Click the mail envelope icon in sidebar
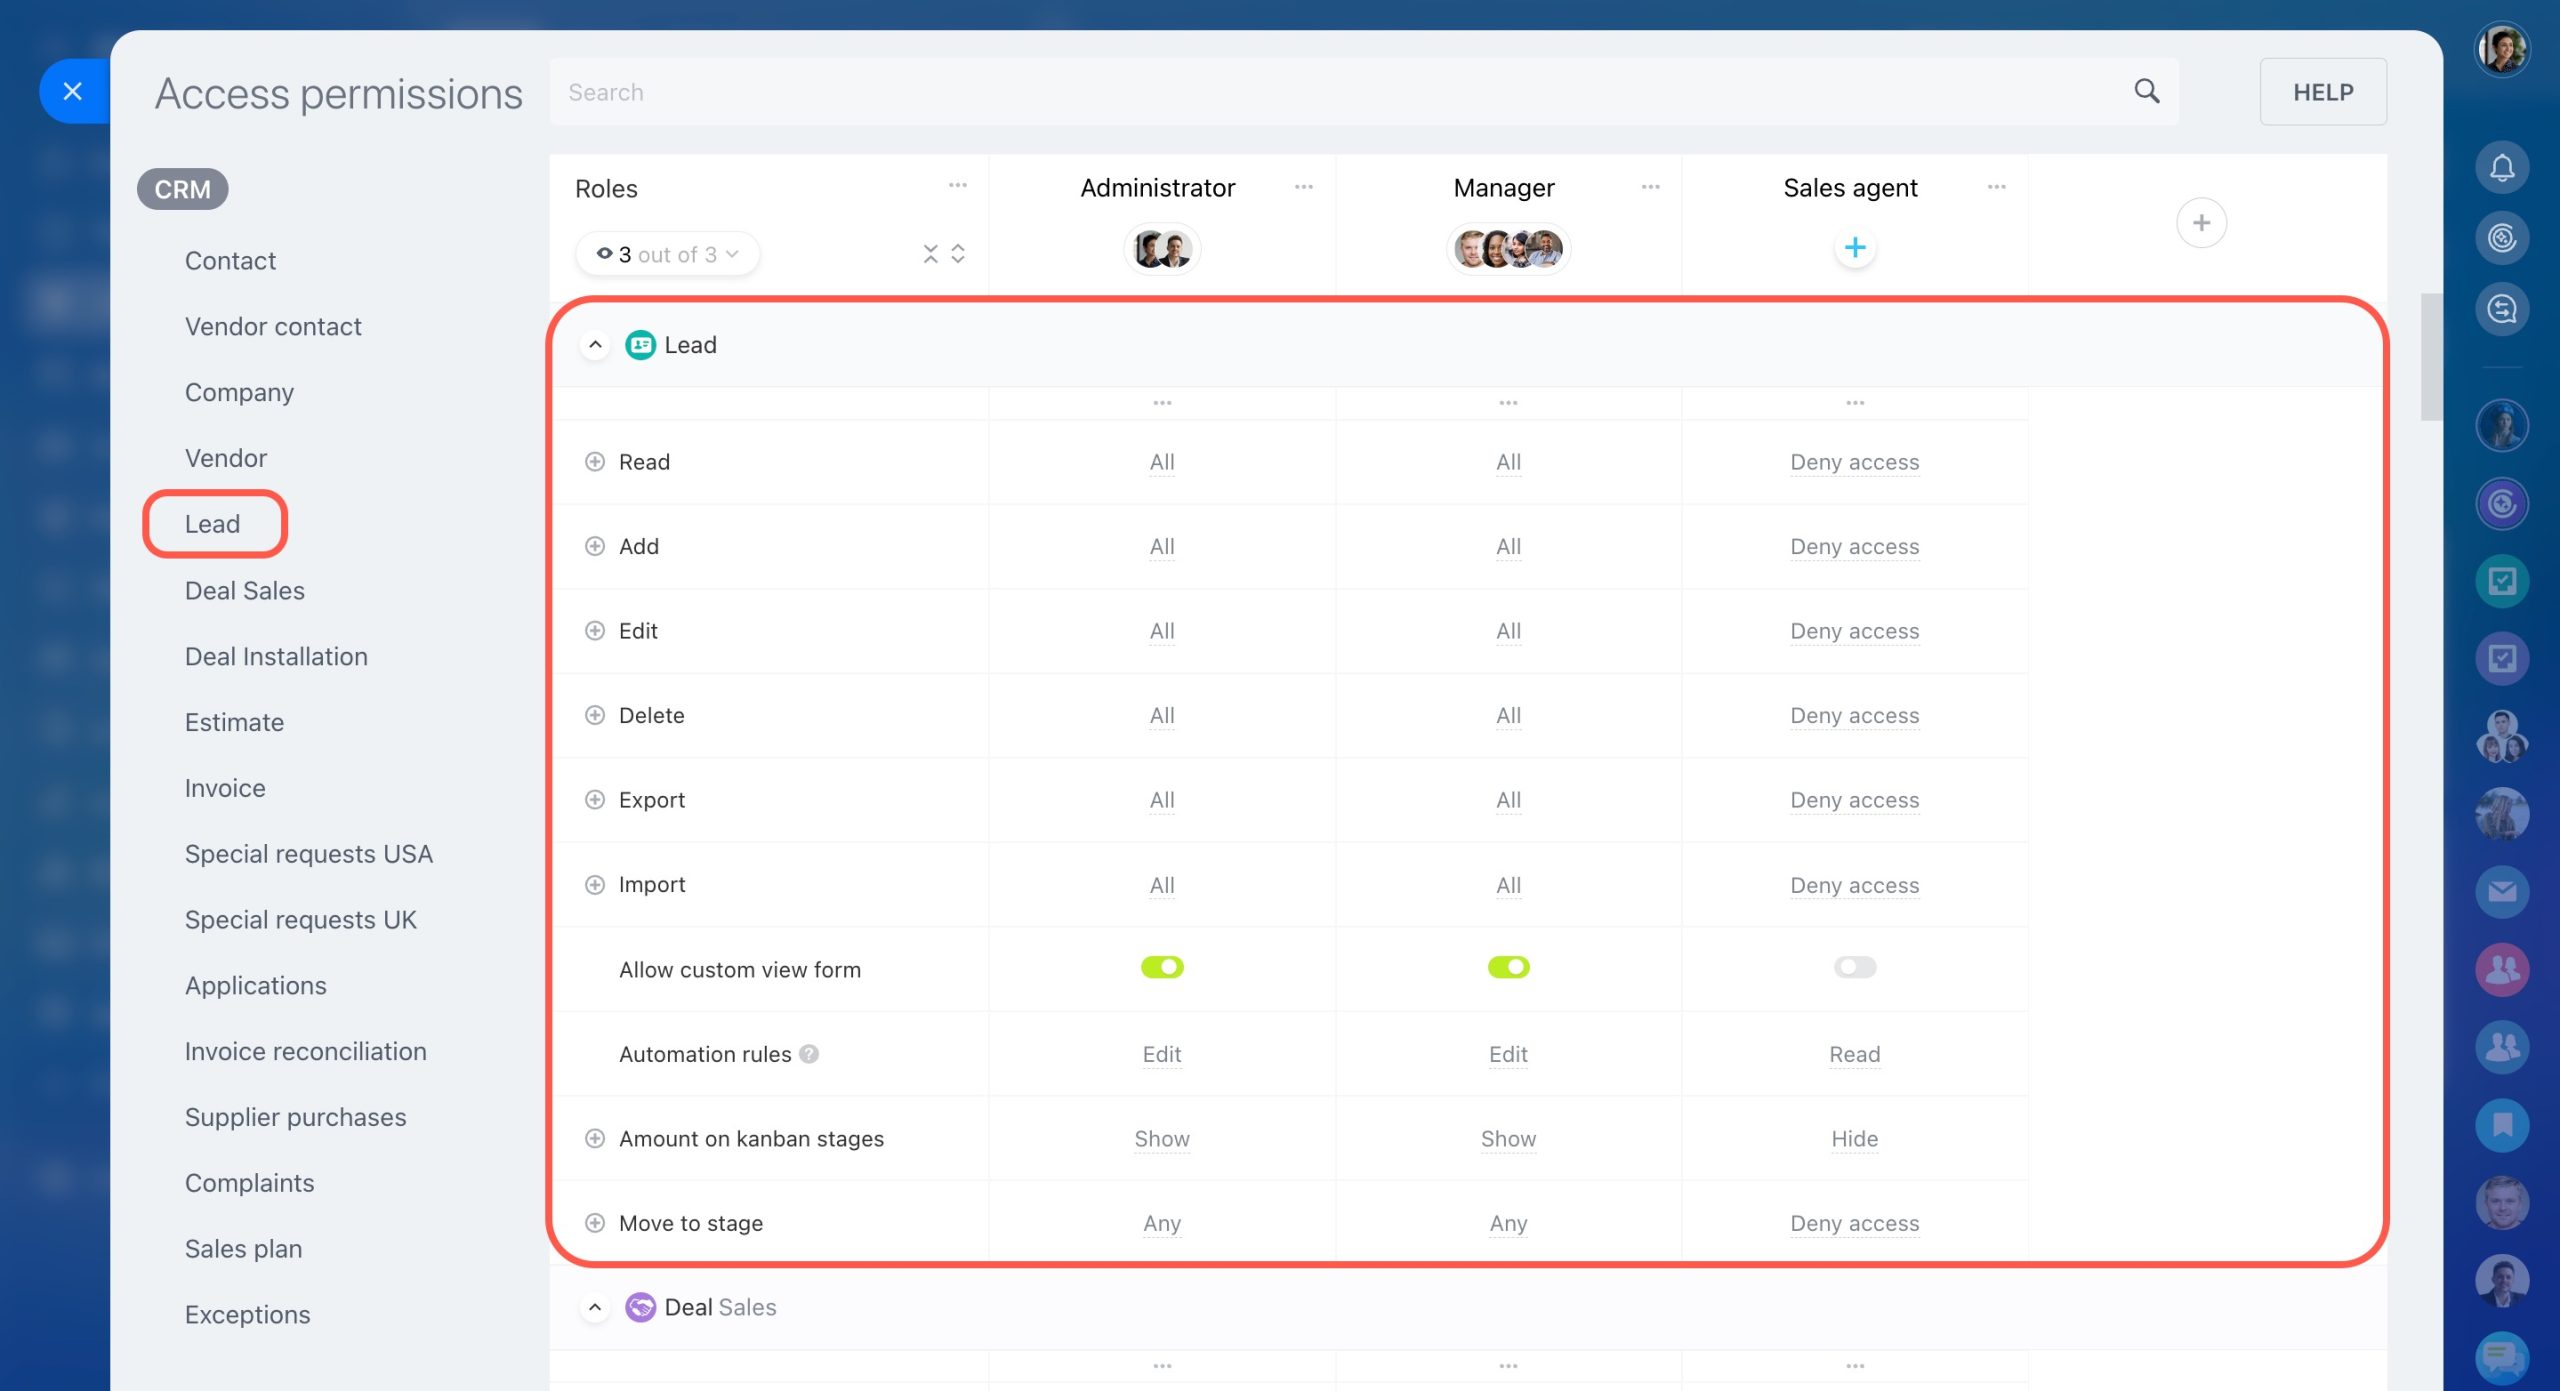 (2501, 891)
